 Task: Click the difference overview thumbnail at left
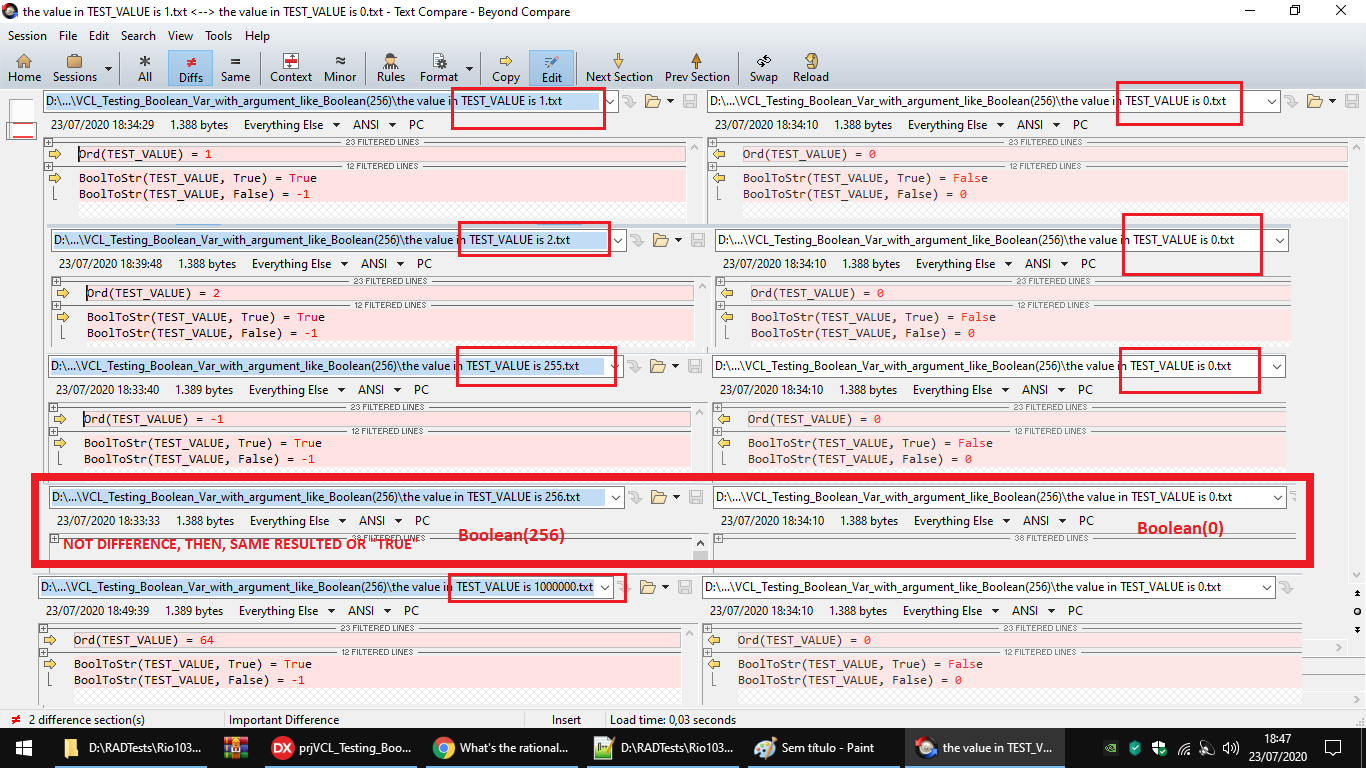[x=21, y=120]
